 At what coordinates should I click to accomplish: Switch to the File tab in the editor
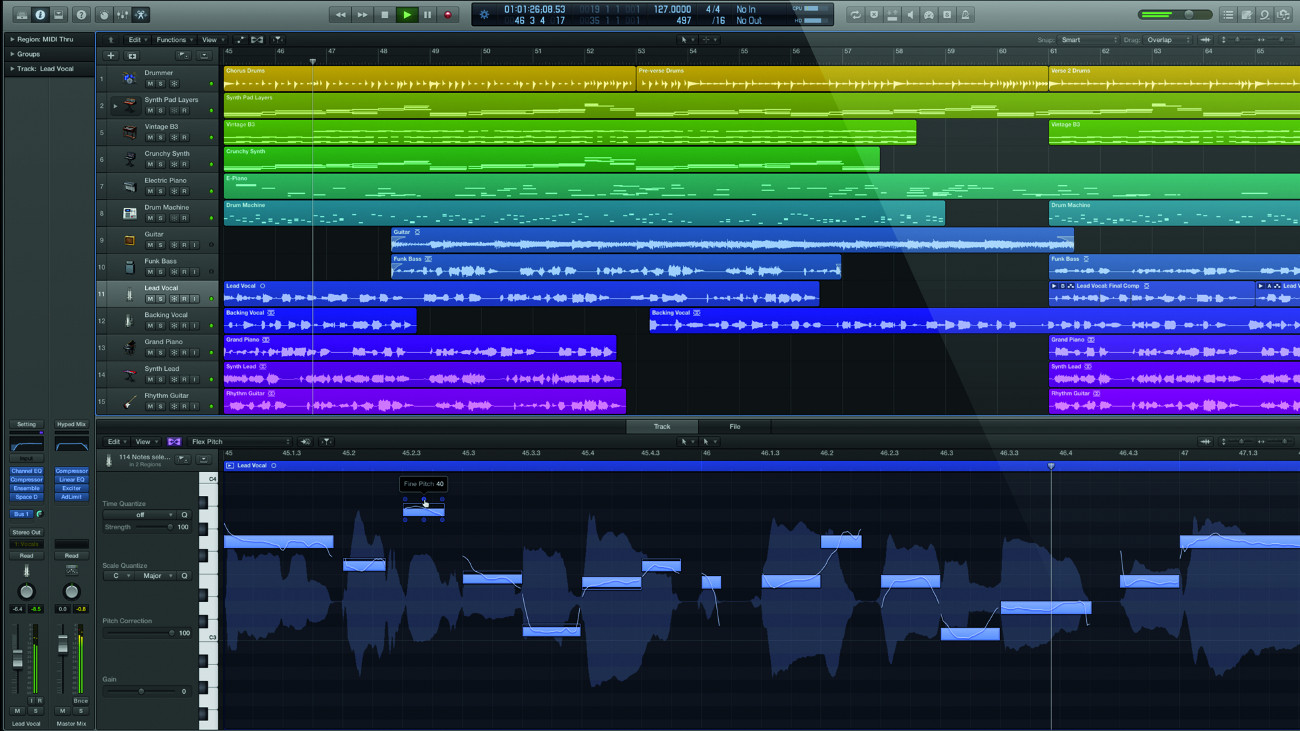tap(735, 426)
